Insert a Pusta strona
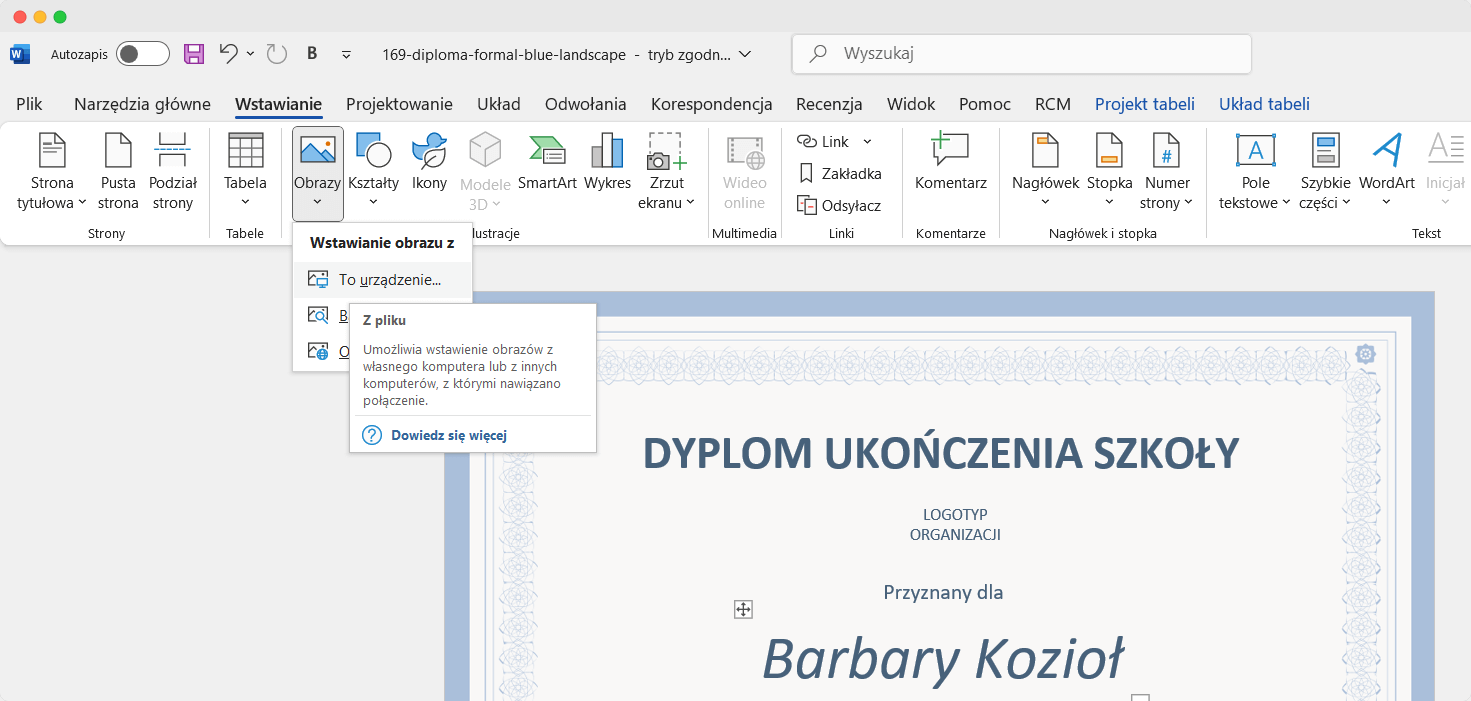 [118, 172]
